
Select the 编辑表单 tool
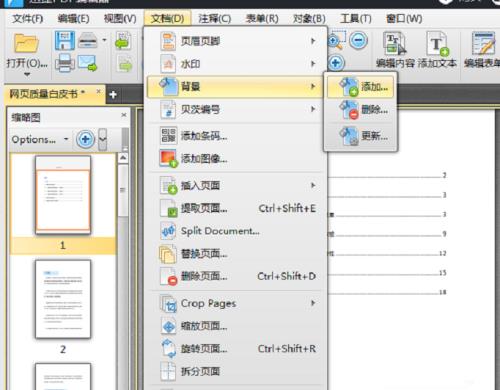click(482, 49)
